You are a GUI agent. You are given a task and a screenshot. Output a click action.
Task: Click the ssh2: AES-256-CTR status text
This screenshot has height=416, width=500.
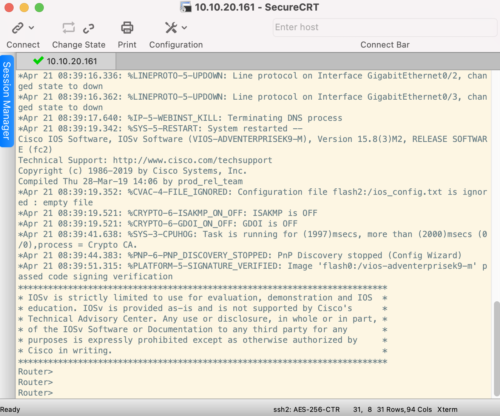click(306, 409)
